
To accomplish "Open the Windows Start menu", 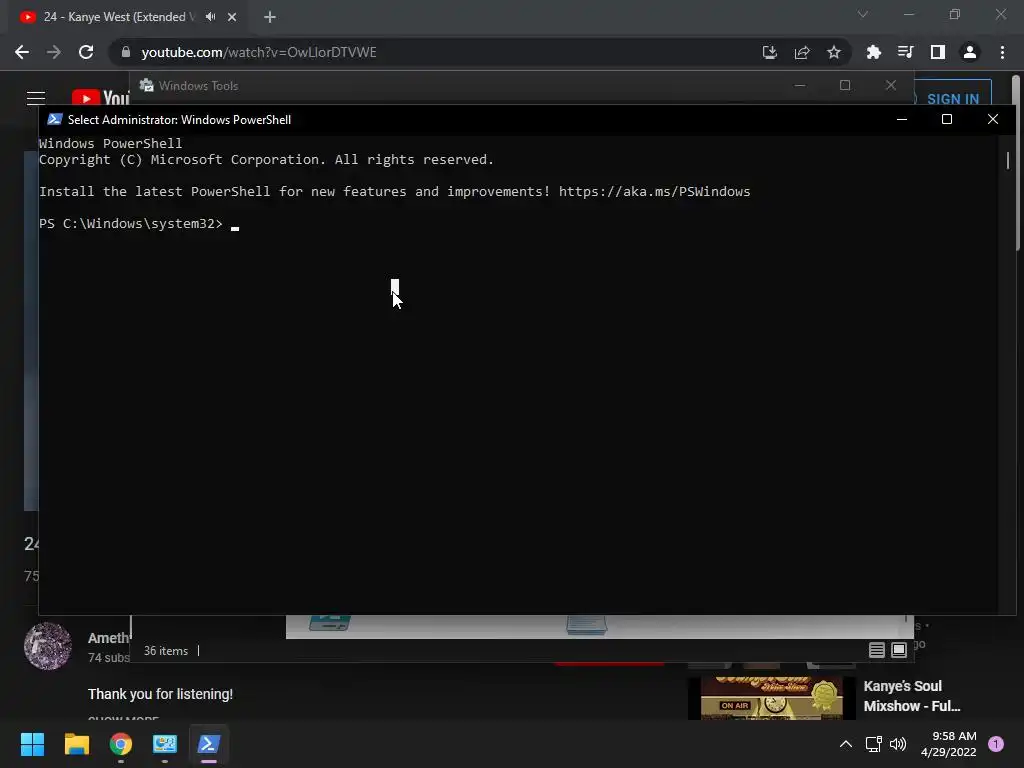I will tap(32, 744).
